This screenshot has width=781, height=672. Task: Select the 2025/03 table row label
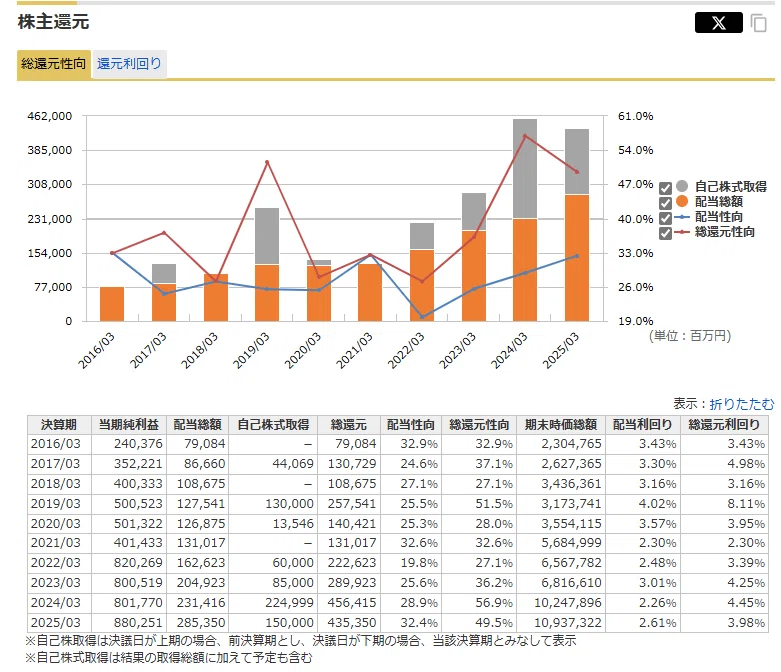pos(55,623)
